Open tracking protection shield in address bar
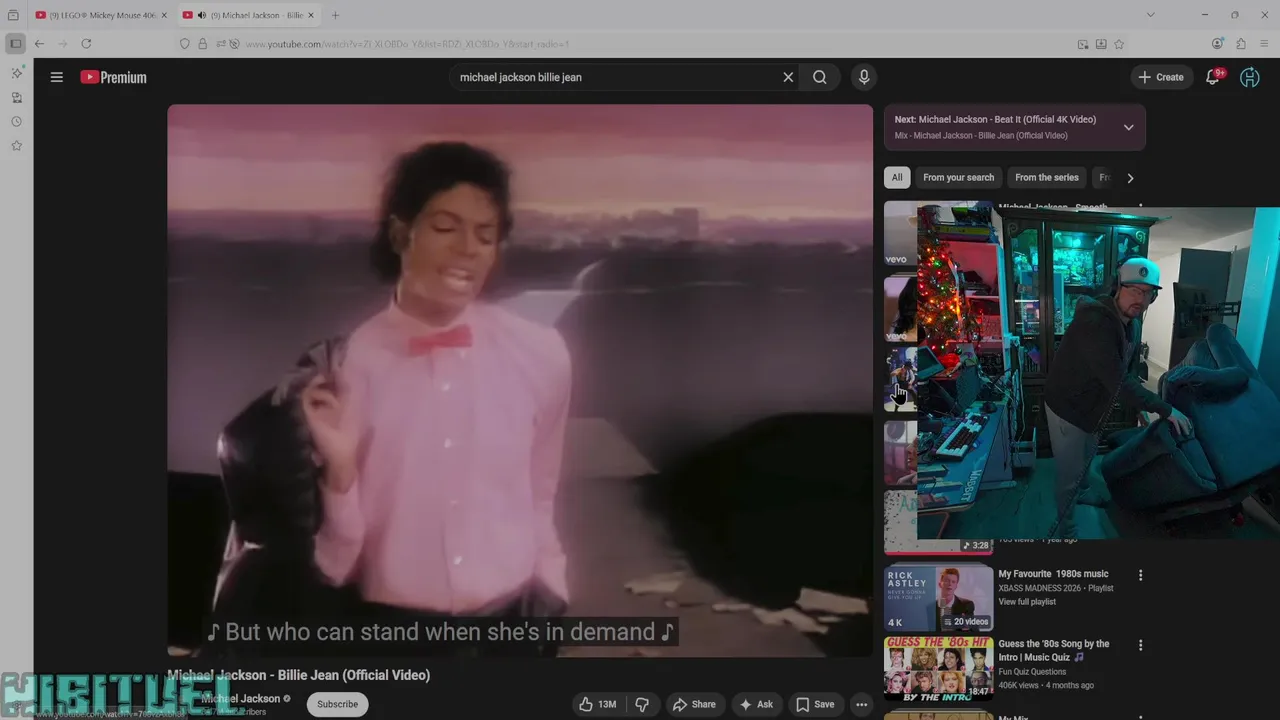 point(184,44)
